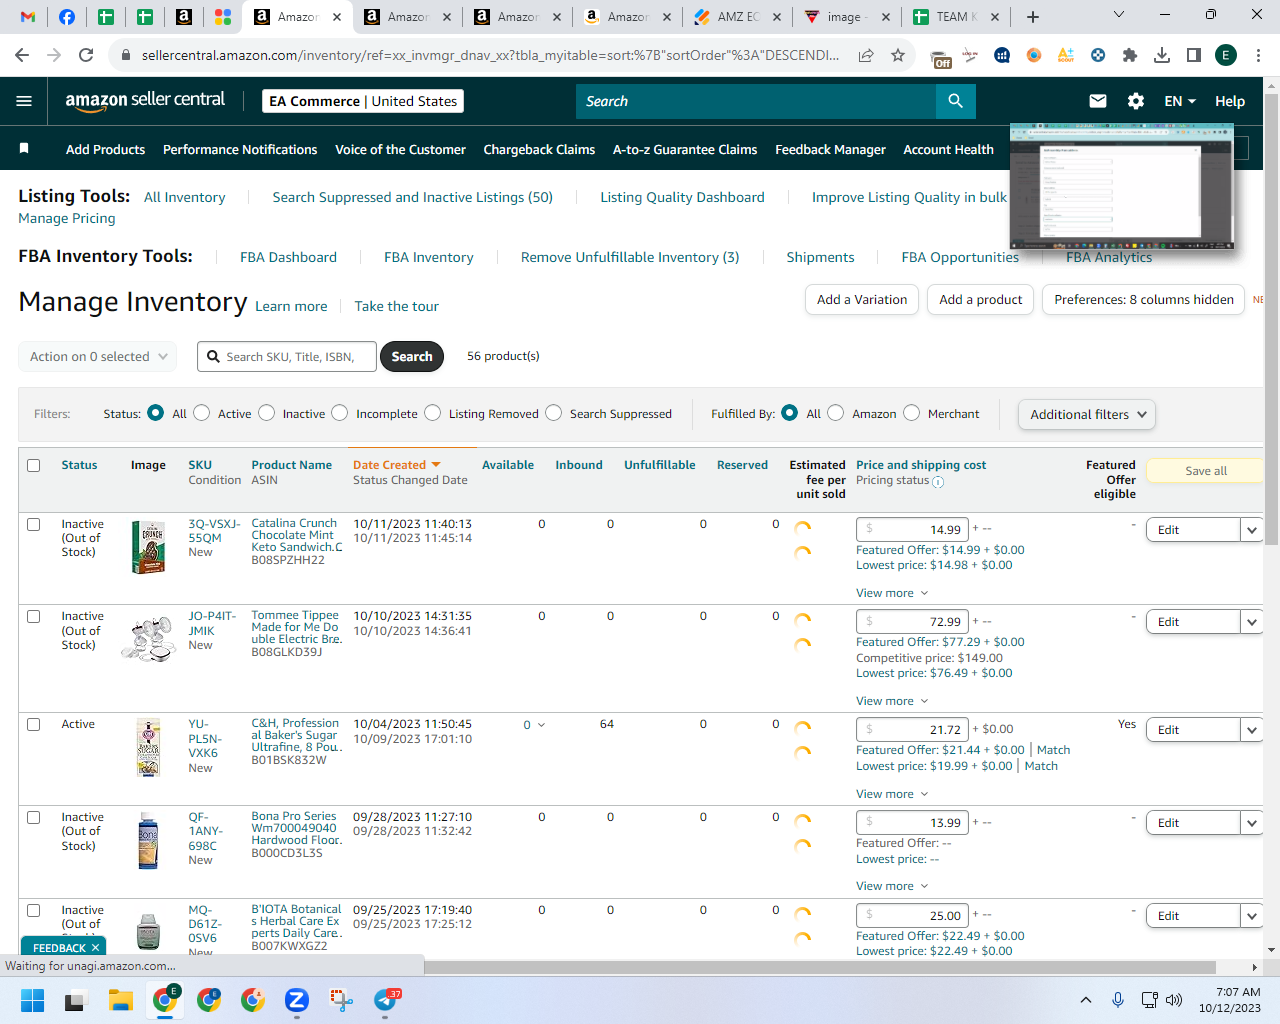Check the Tommee Tippee row checkbox
1280x1024 pixels.
click(34, 616)
